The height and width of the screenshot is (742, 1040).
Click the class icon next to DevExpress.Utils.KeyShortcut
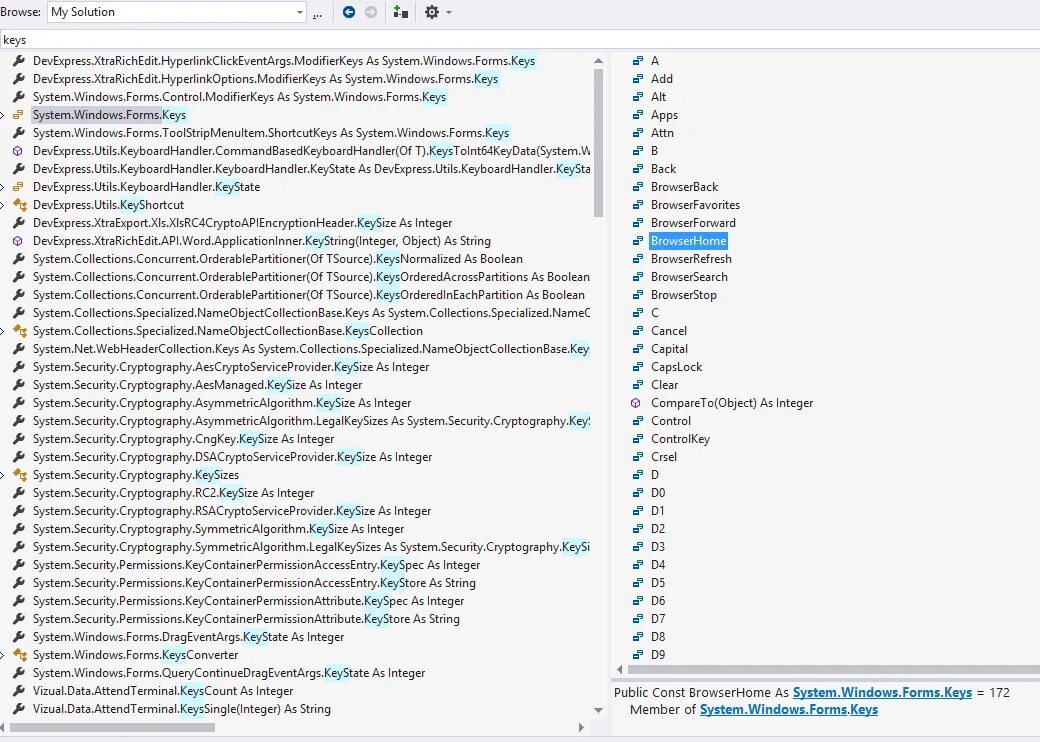point(19,205)
